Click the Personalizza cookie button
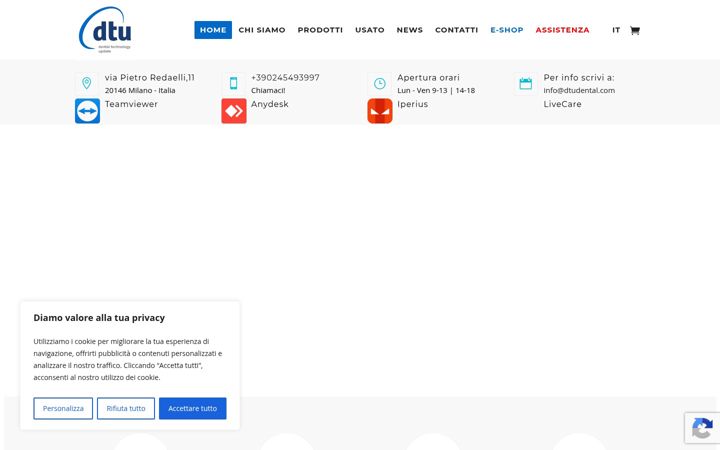Screen dimensions: 720x450 [x=63, y=408]
